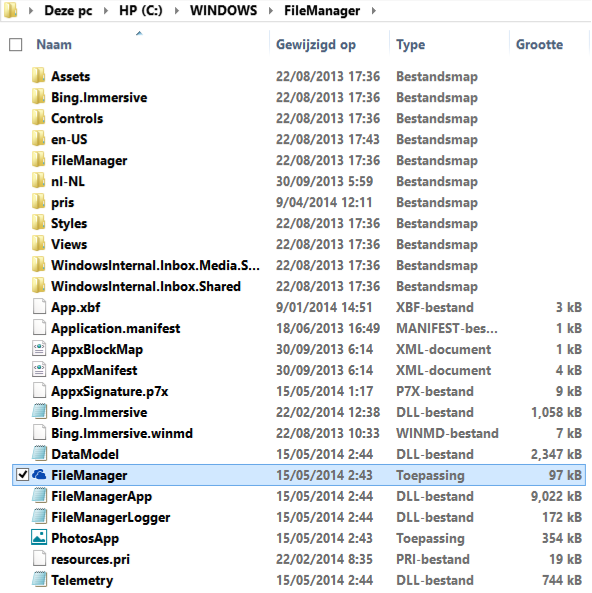Navigate to HP (C:) in breadcrumb
Viewport: 592px width, 593px height.
click(141, 11)
